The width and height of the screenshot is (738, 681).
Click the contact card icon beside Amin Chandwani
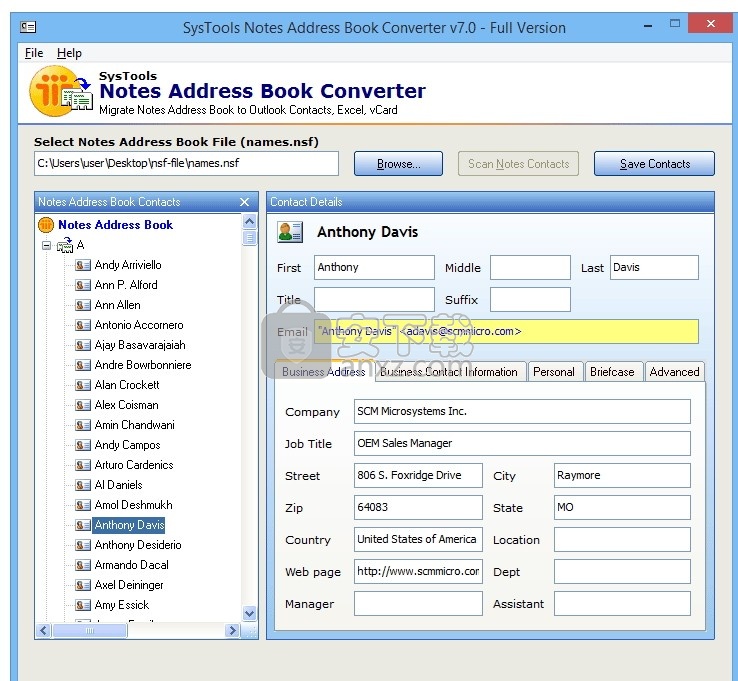[x=83, y=425]
